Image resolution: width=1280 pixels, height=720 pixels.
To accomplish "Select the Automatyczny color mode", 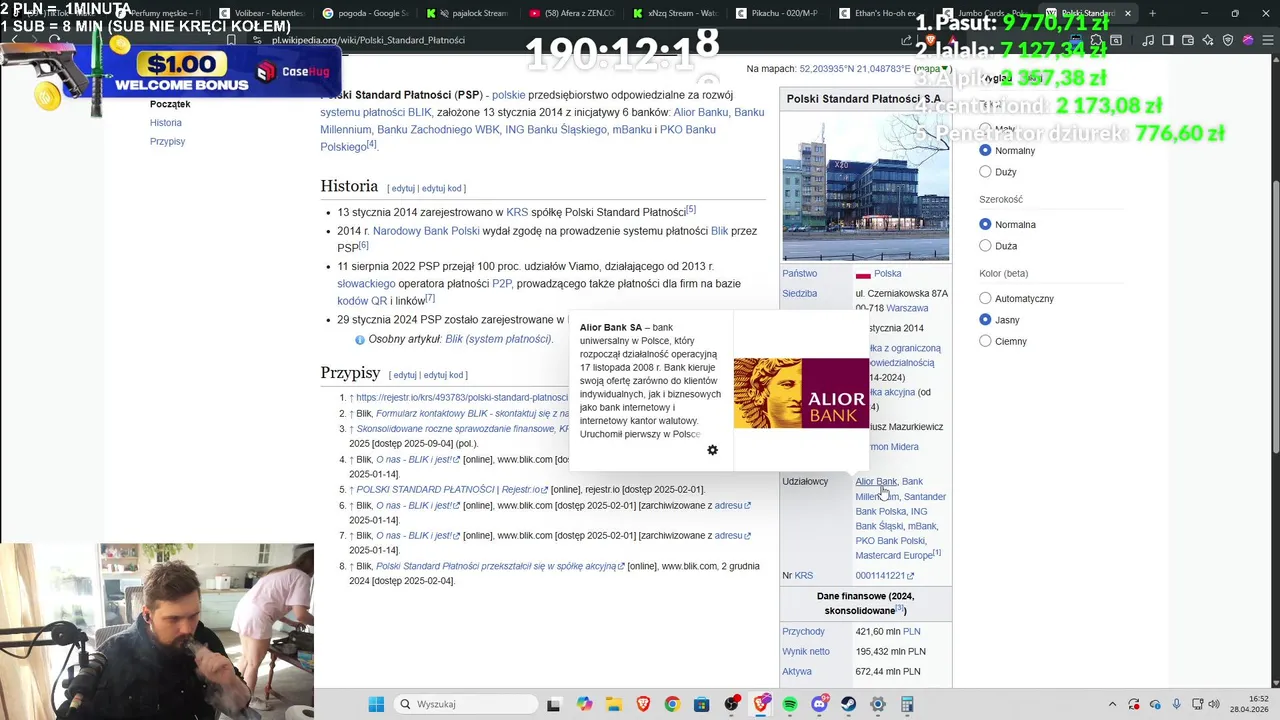I will 985,298.
